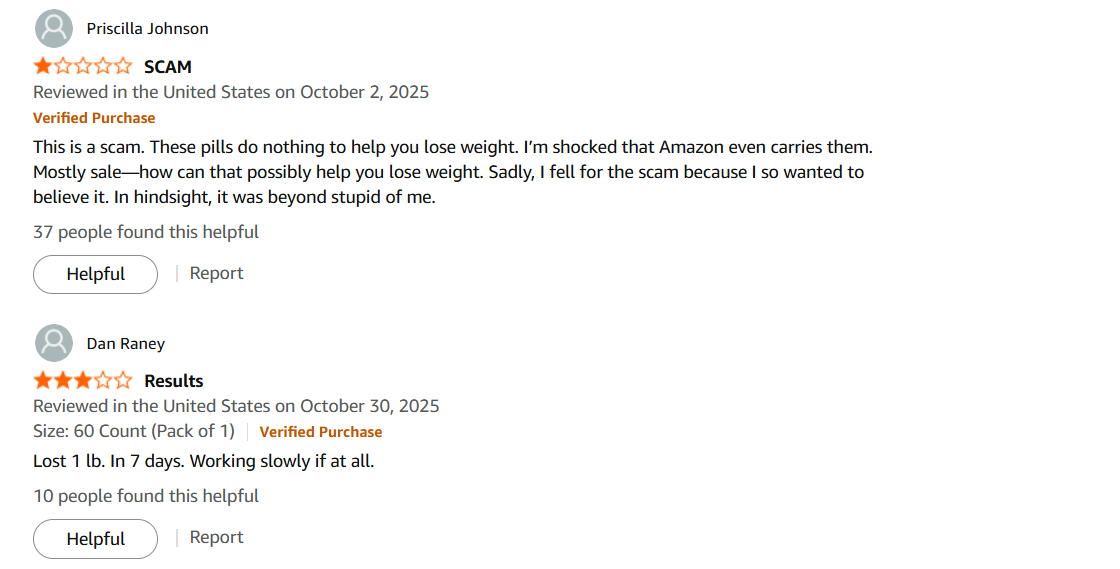The height and width of the screenshot is (569, 1120).
Task: Report Dan Raney's Results review
Action: coord(216,537)
